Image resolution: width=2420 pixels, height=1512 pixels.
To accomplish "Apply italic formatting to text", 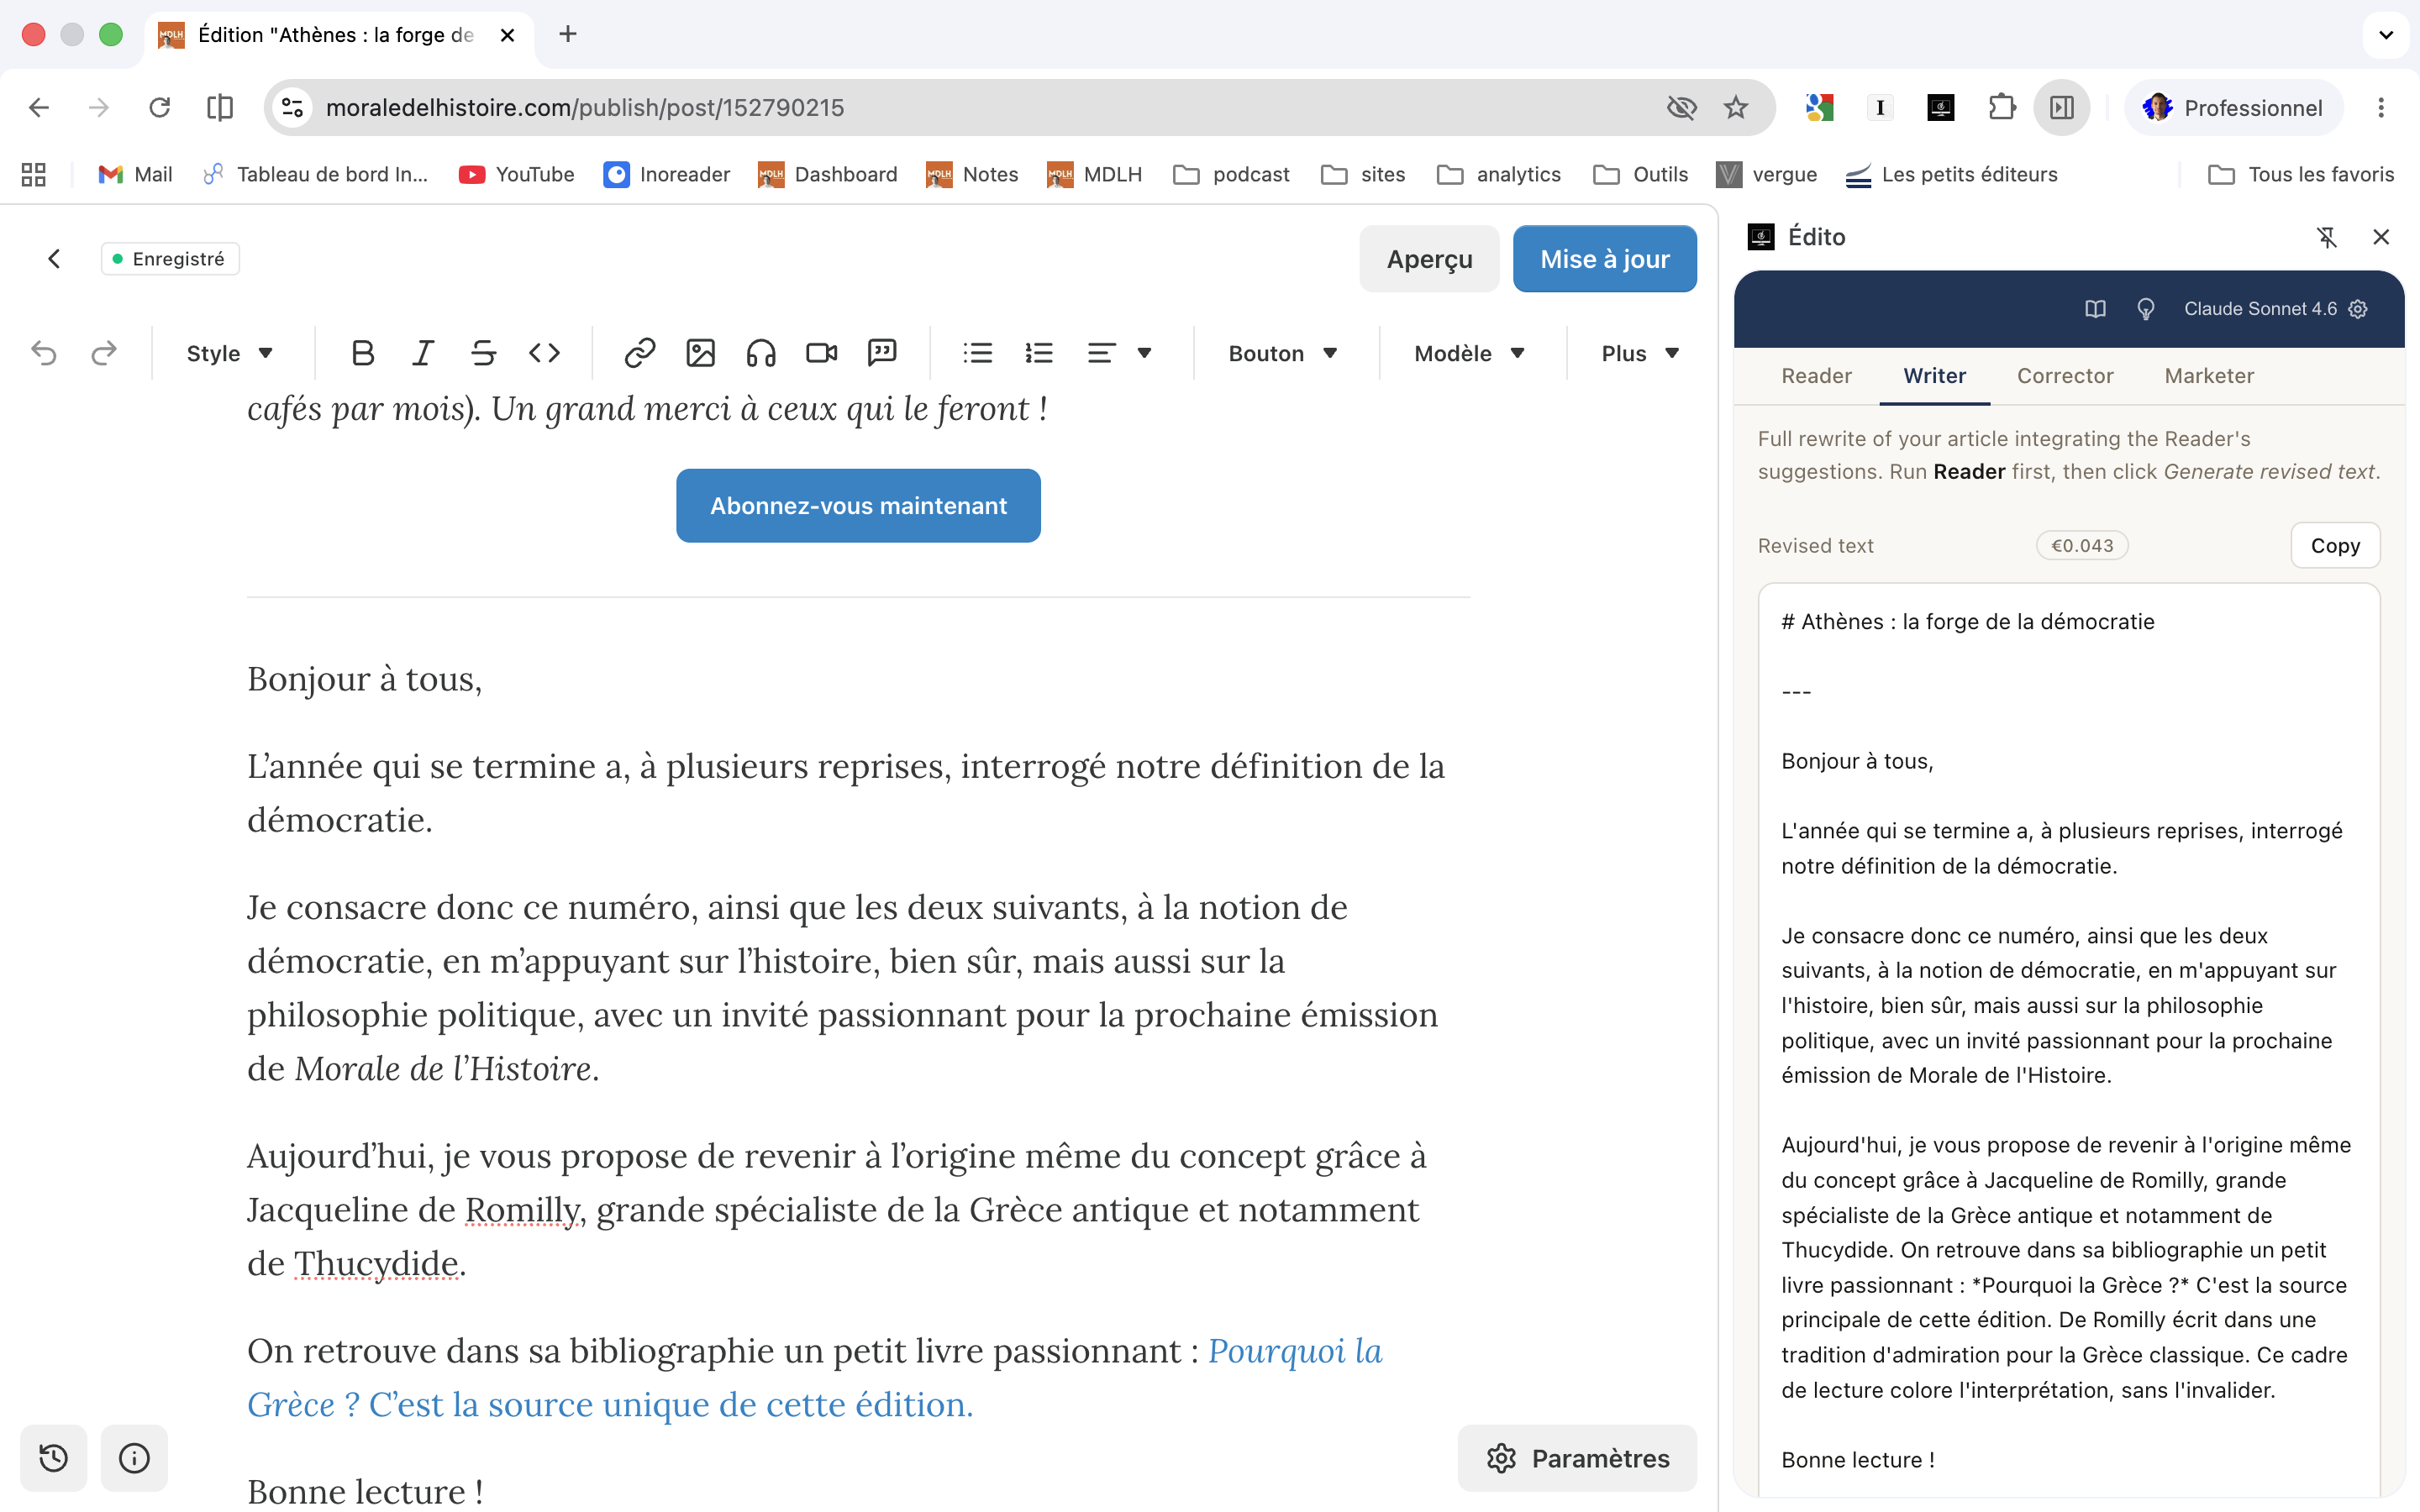I will (x=423, y=353).
